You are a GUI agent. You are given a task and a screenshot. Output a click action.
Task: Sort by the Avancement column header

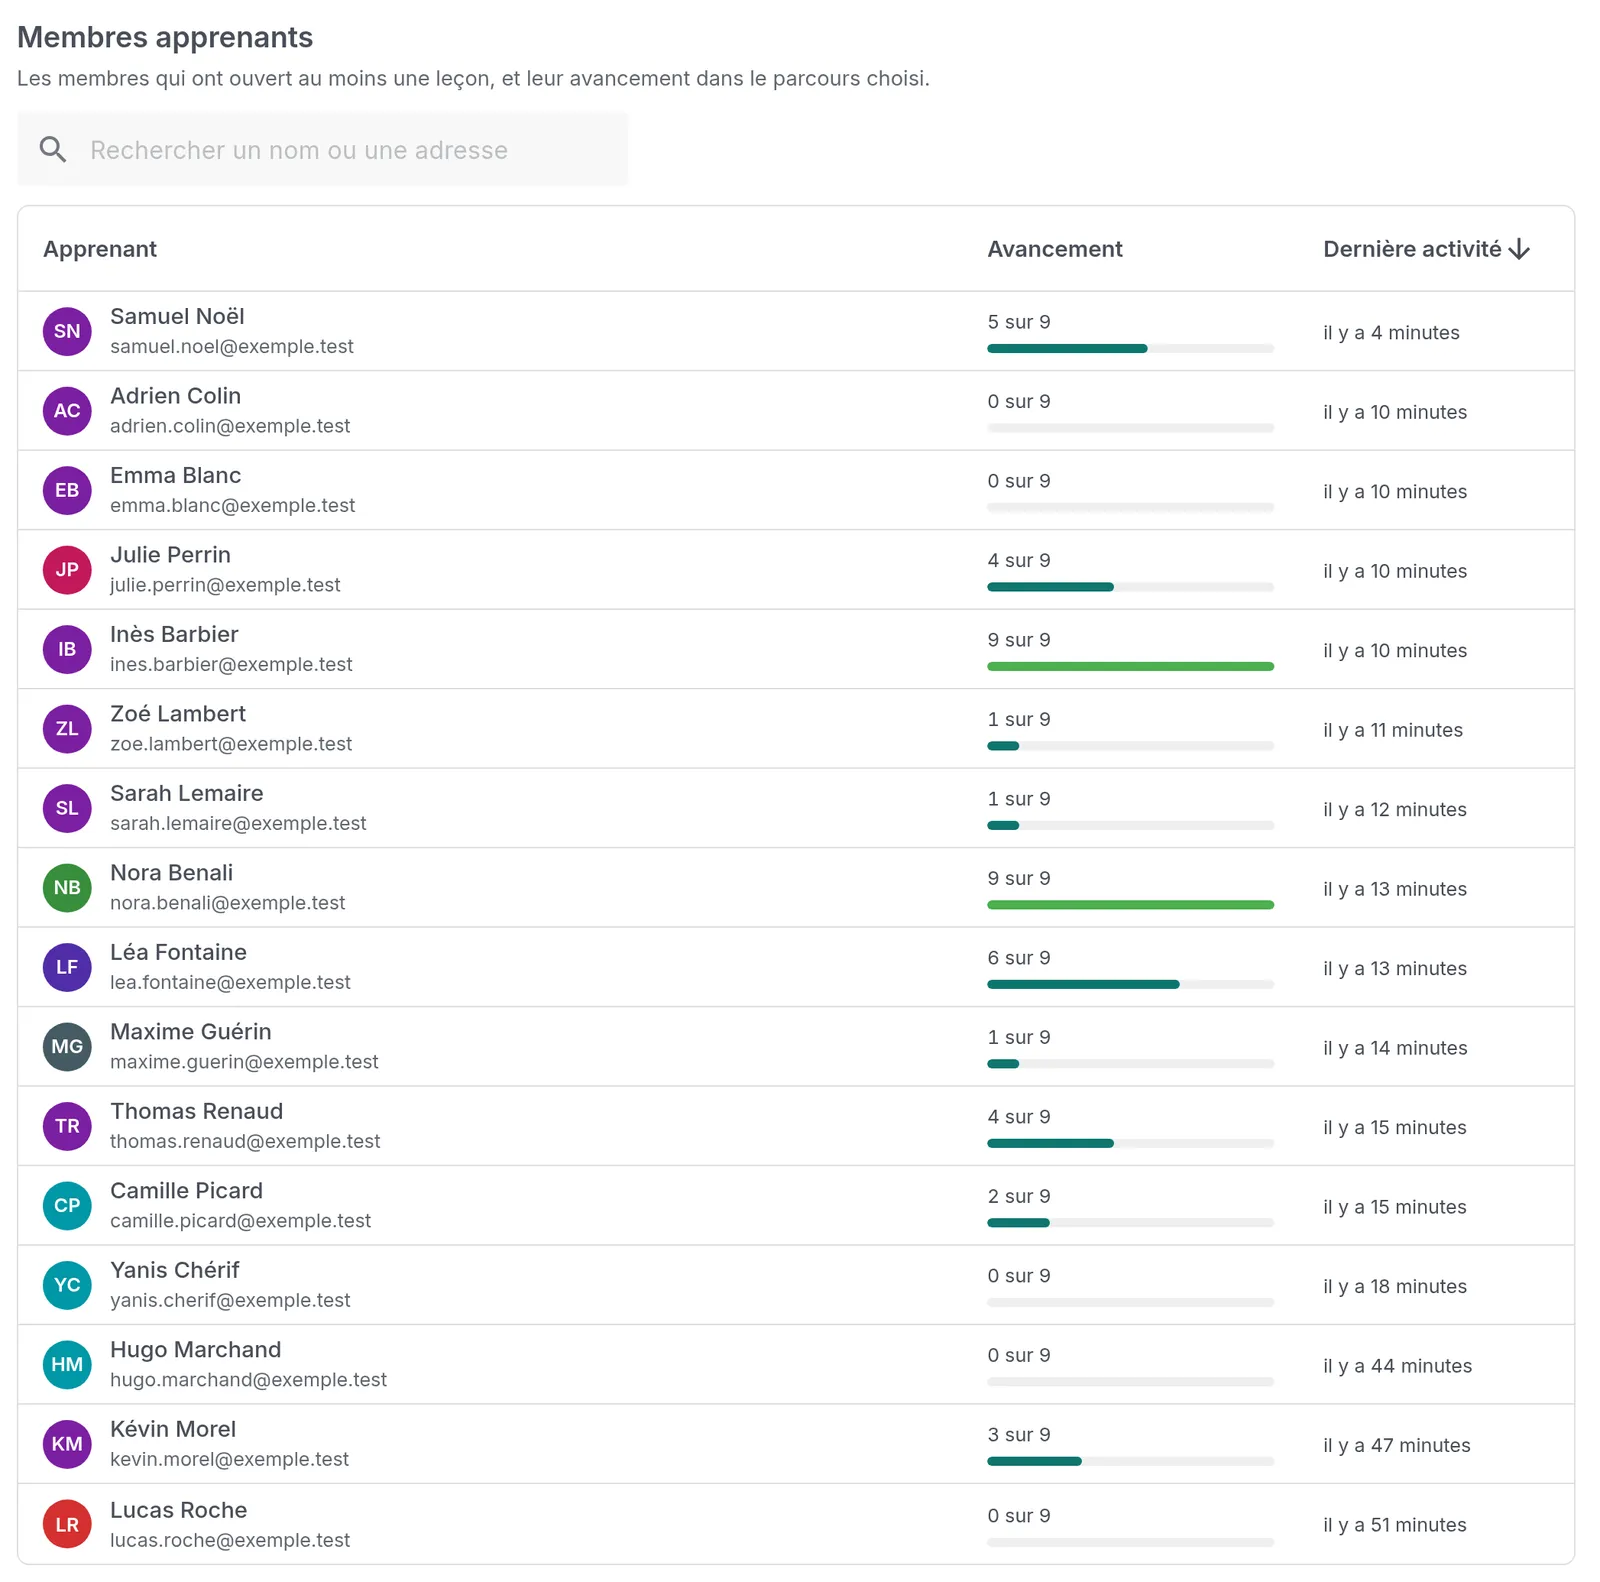pyautogui.click(x=1055, y=249)
